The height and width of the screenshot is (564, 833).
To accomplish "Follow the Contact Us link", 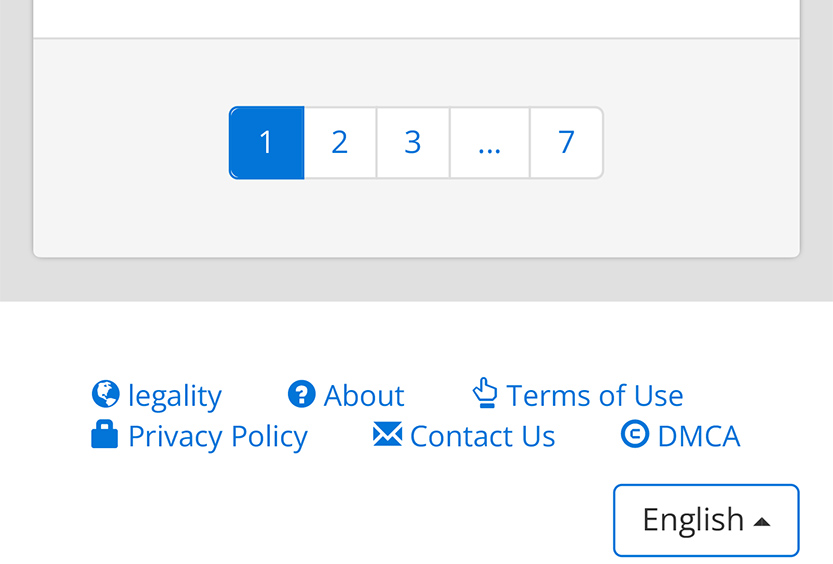I will click(482, 437).
